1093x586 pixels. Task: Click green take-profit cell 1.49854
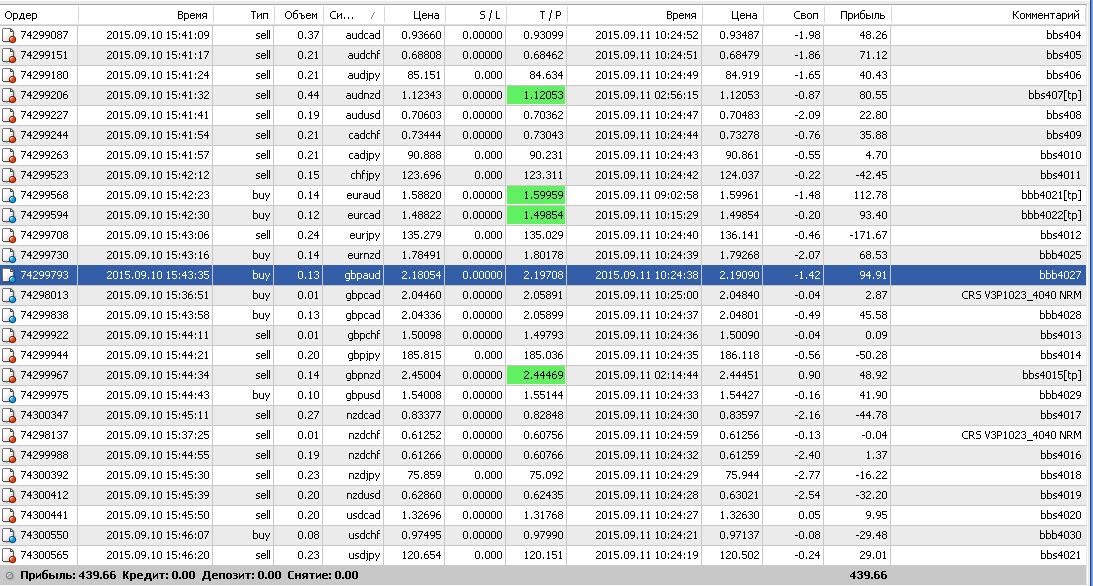(x=536, y=215)
